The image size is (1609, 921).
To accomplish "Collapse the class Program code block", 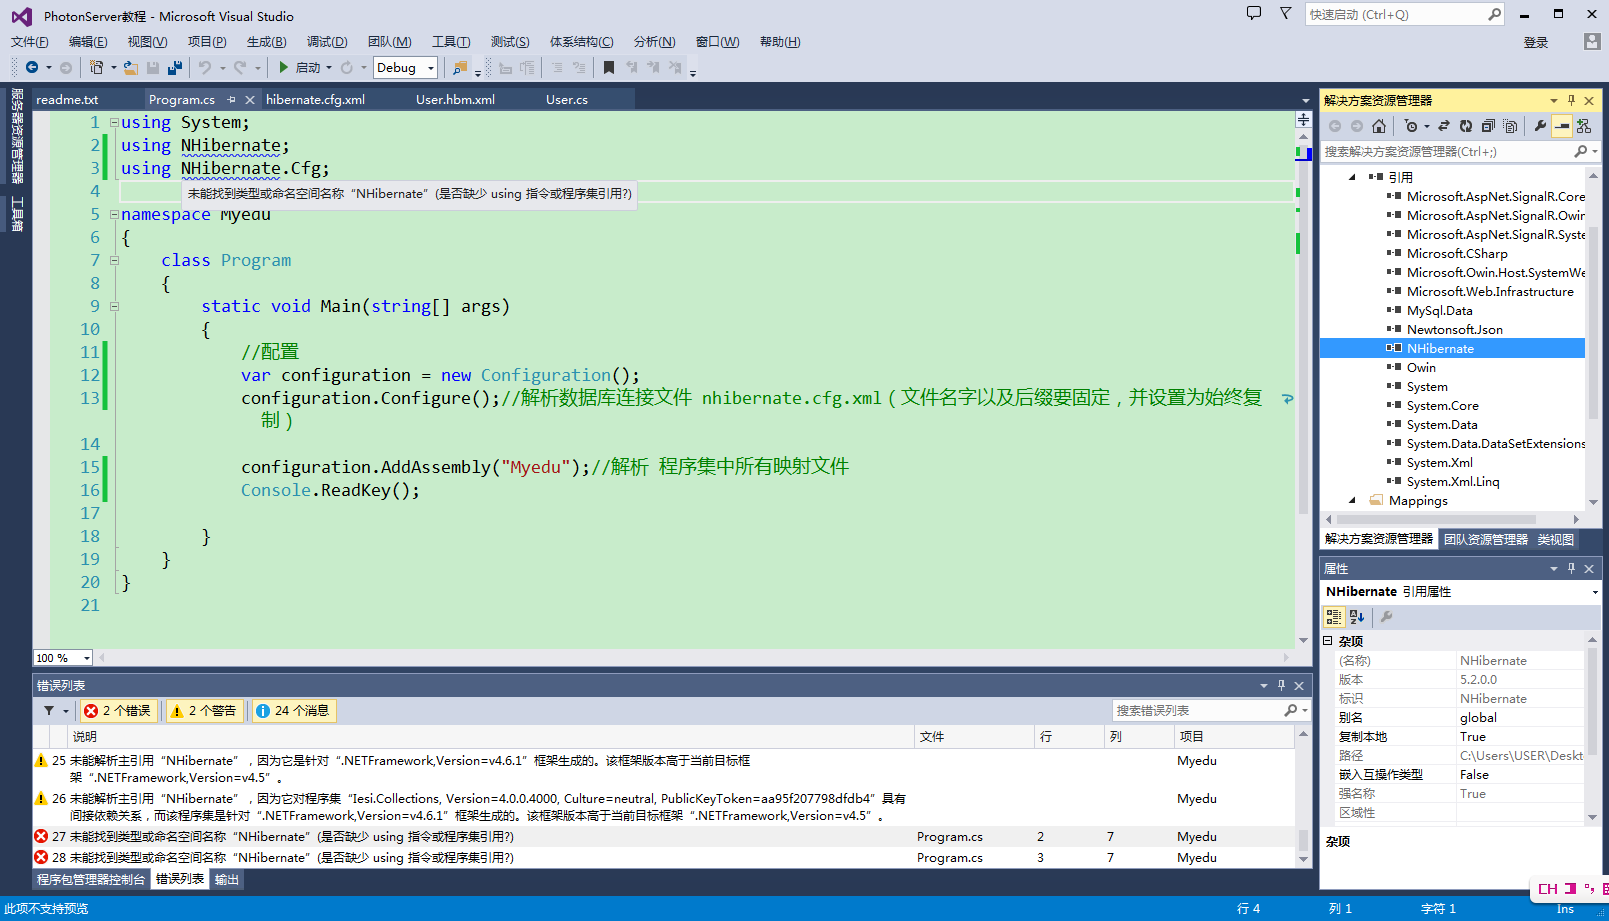I will [114, 261].
